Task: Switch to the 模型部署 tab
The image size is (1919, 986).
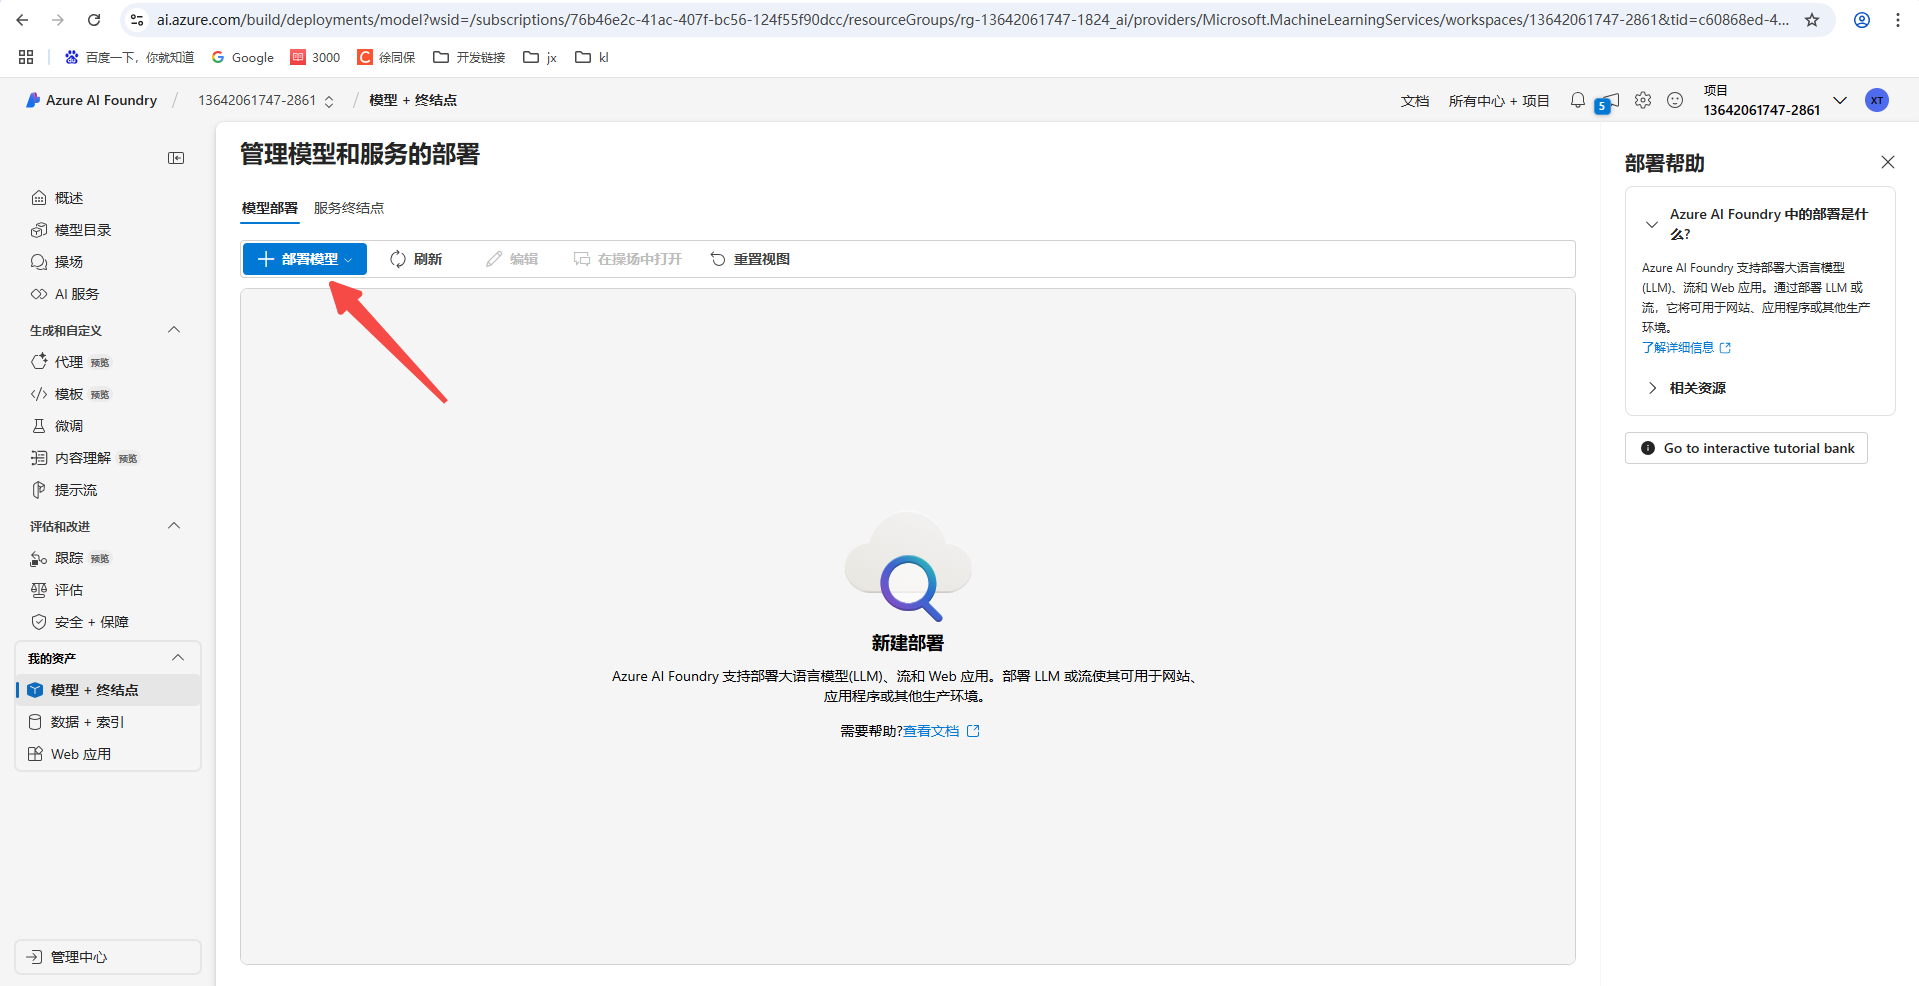Action: [270, 208]
